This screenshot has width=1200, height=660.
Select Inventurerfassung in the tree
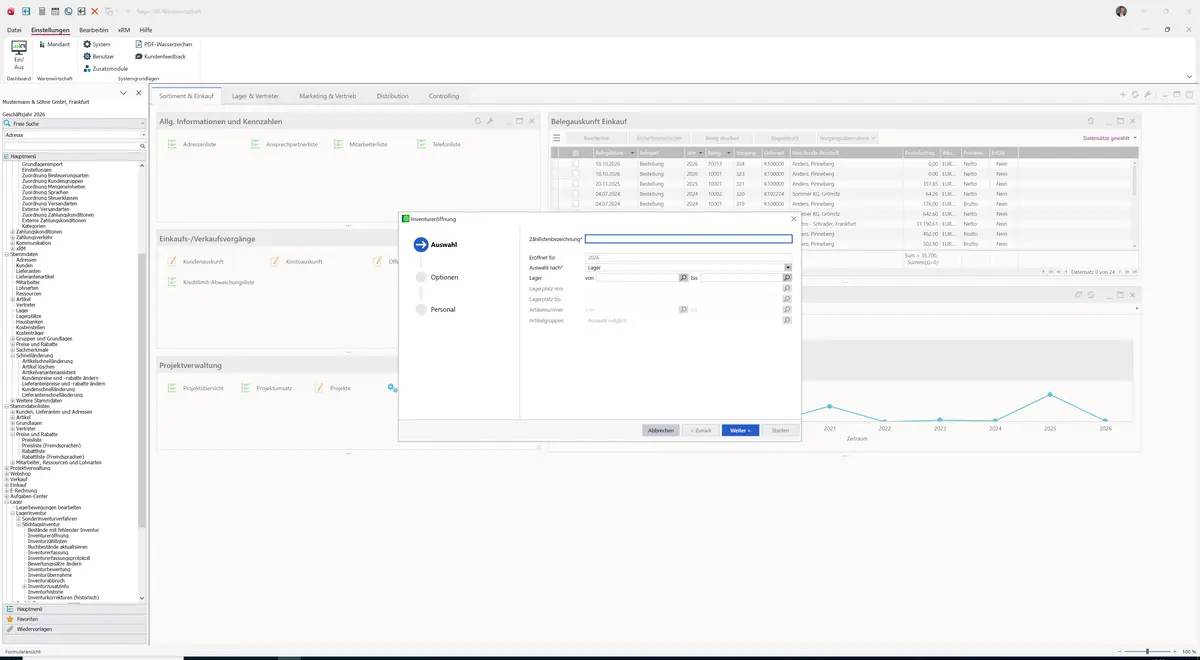point(49,552)
